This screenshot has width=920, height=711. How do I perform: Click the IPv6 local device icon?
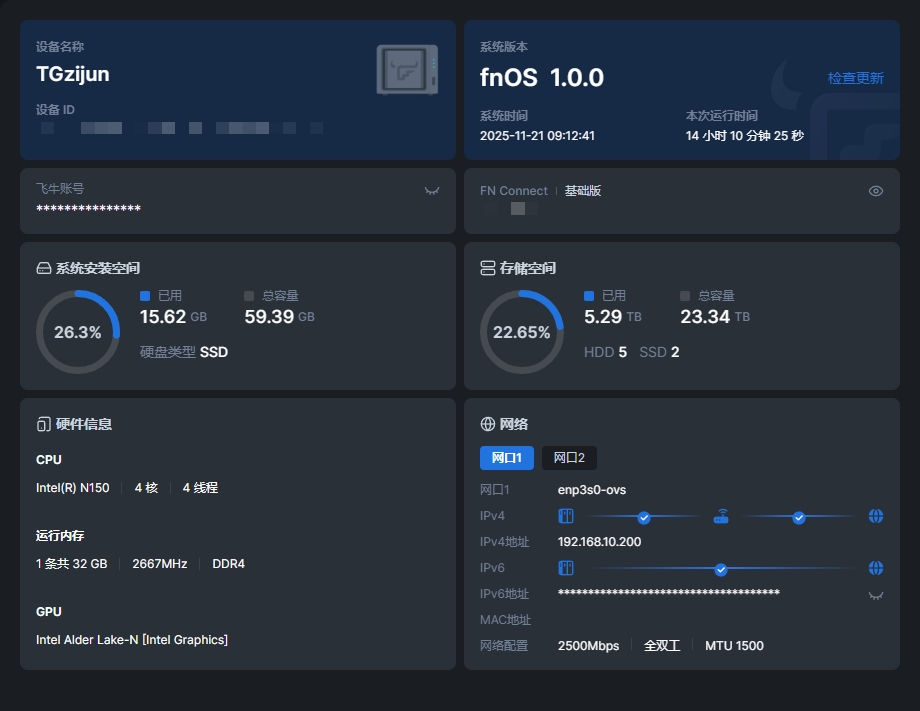(x=566, y=568)
